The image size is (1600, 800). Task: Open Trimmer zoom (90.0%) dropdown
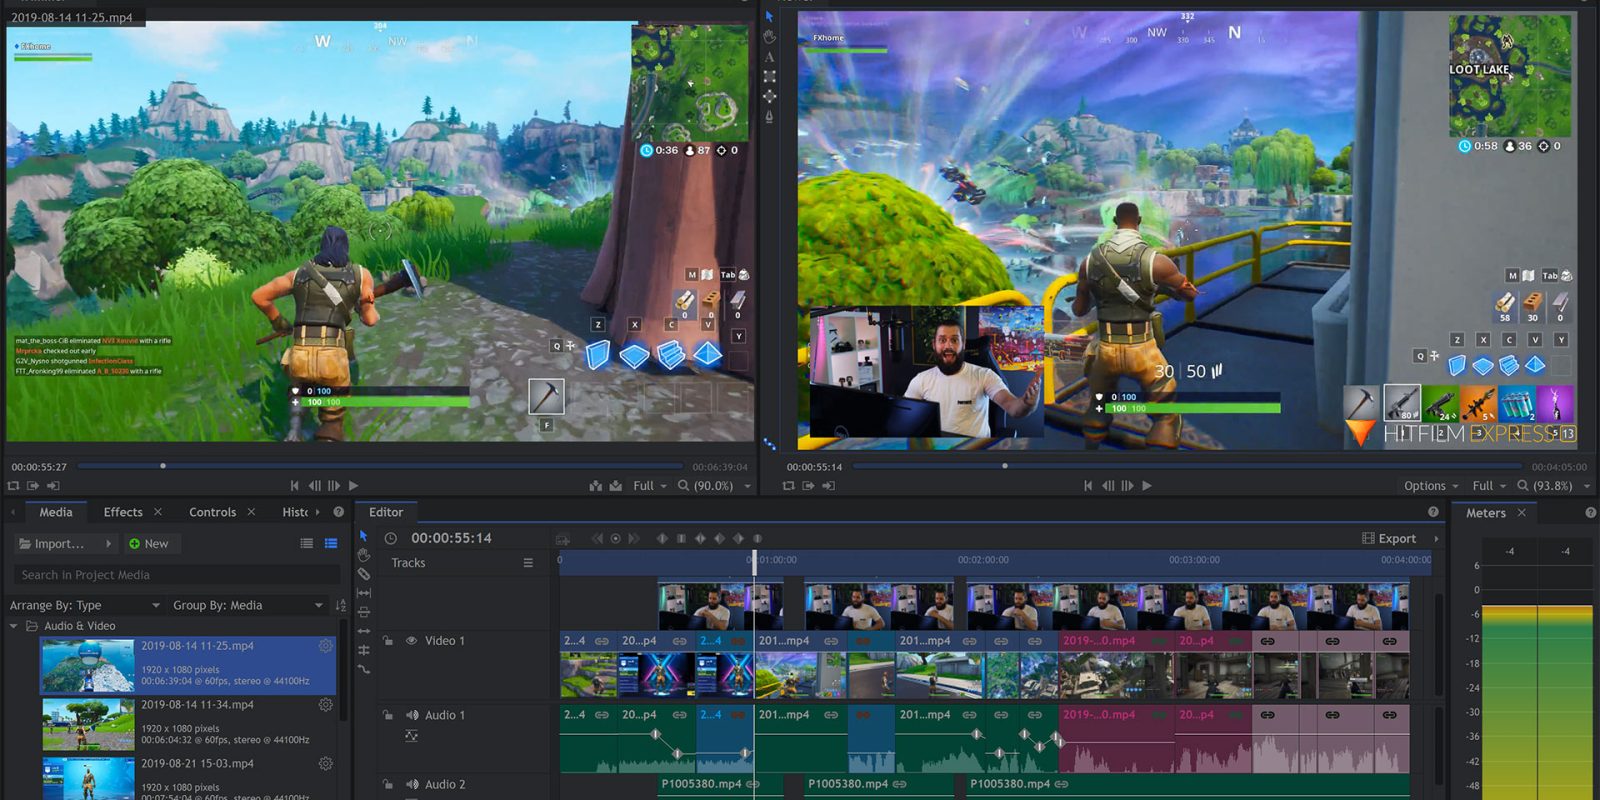point(714,486)
